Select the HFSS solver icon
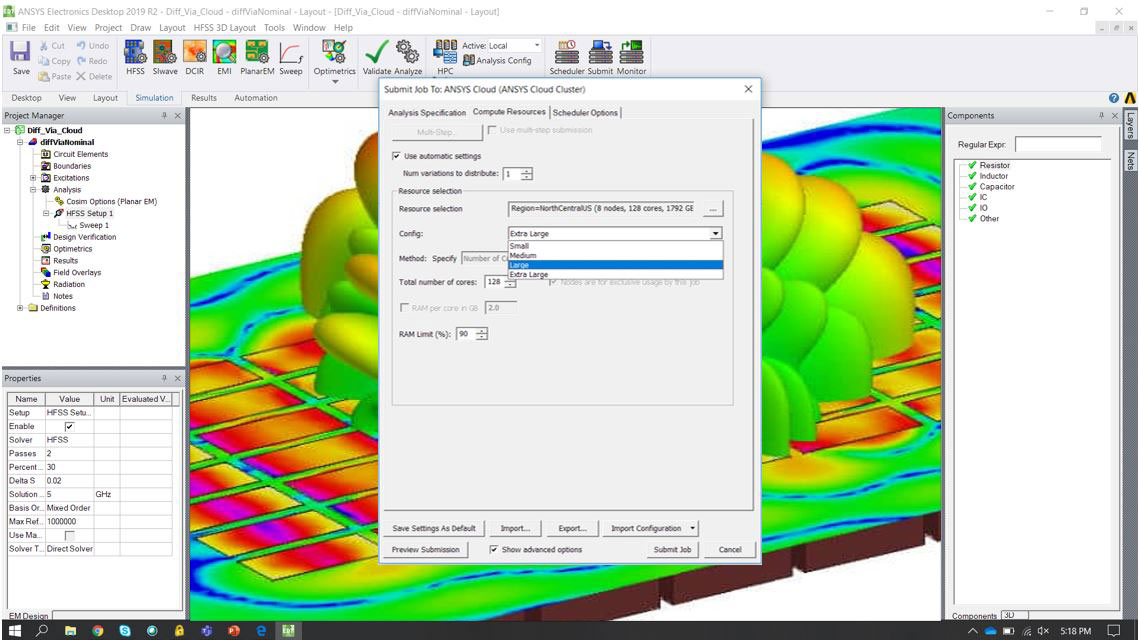This screenshot has height=640, width=1139. pos(135,57)
